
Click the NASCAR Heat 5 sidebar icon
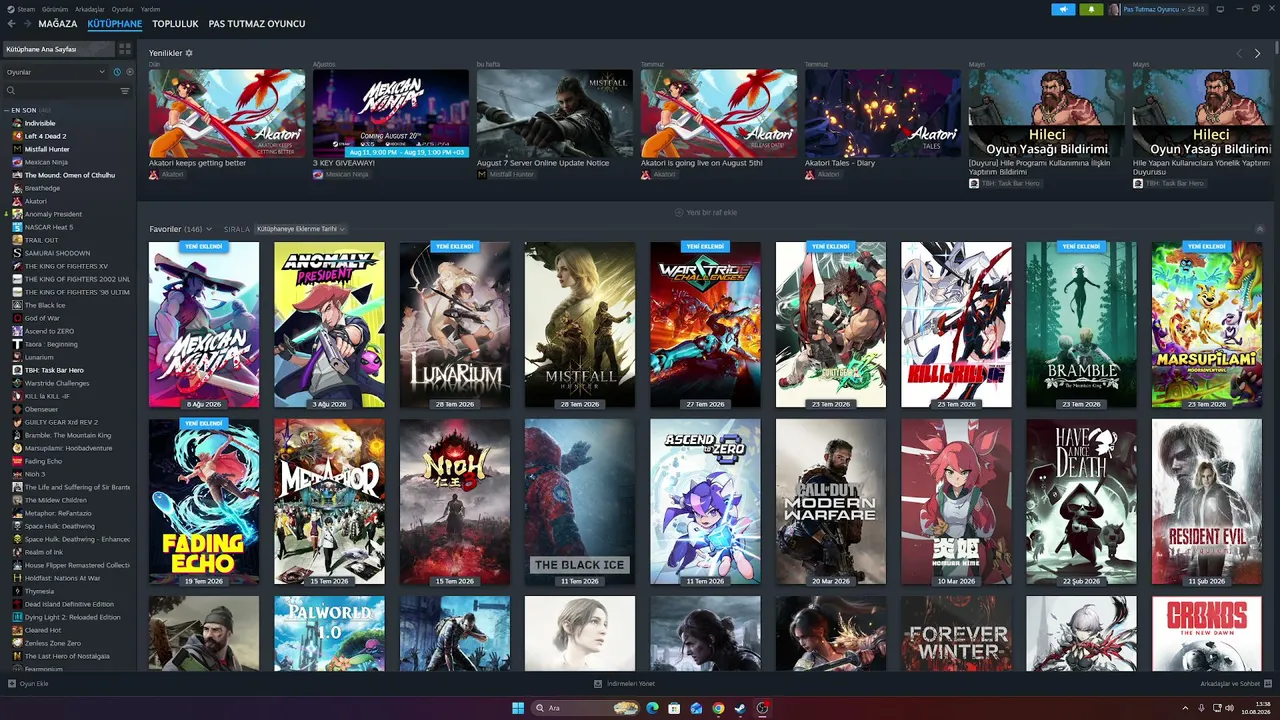point(17,227)
